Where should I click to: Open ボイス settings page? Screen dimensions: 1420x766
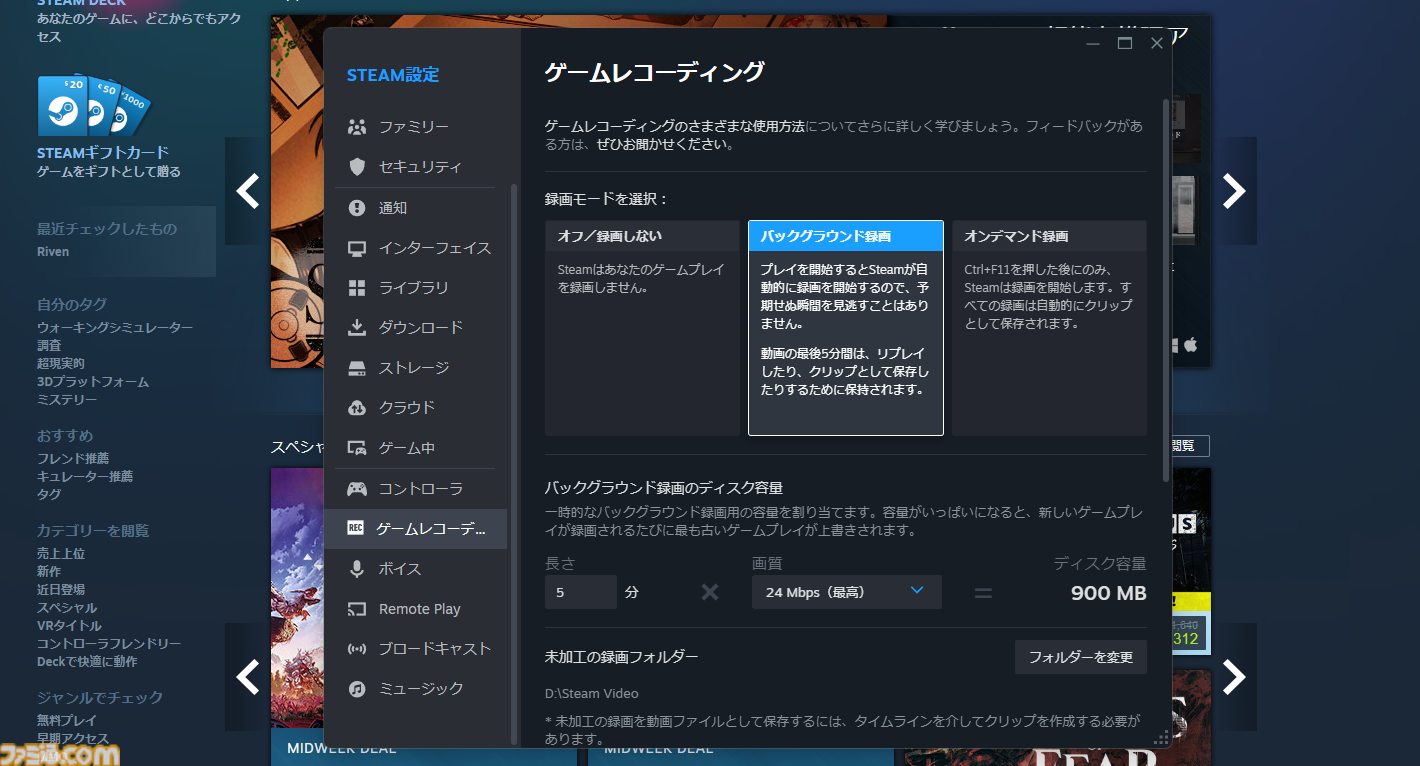[x=415, y=569]
